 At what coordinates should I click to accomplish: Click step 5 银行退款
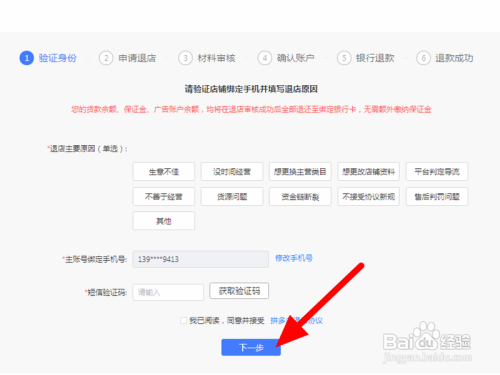(x=366, y=58)
